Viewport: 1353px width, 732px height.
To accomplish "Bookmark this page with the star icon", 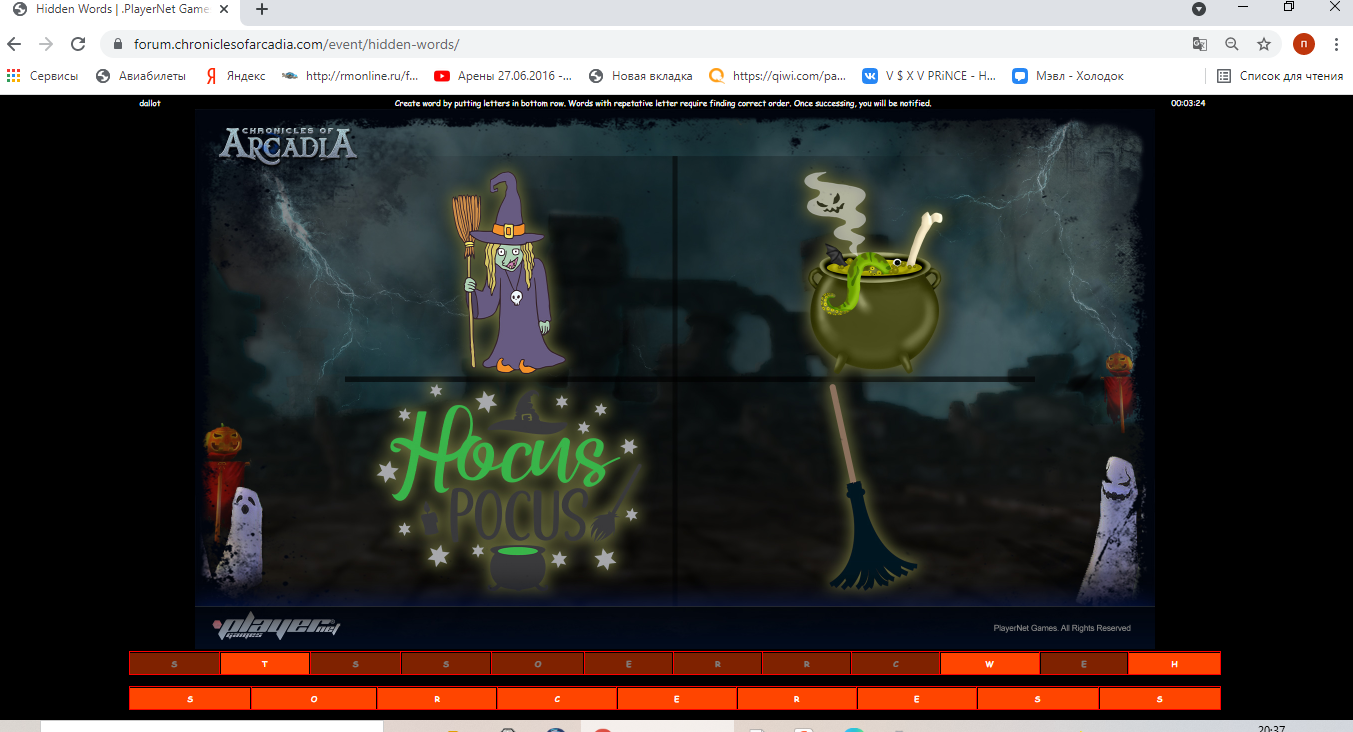I will [1264, 44].
